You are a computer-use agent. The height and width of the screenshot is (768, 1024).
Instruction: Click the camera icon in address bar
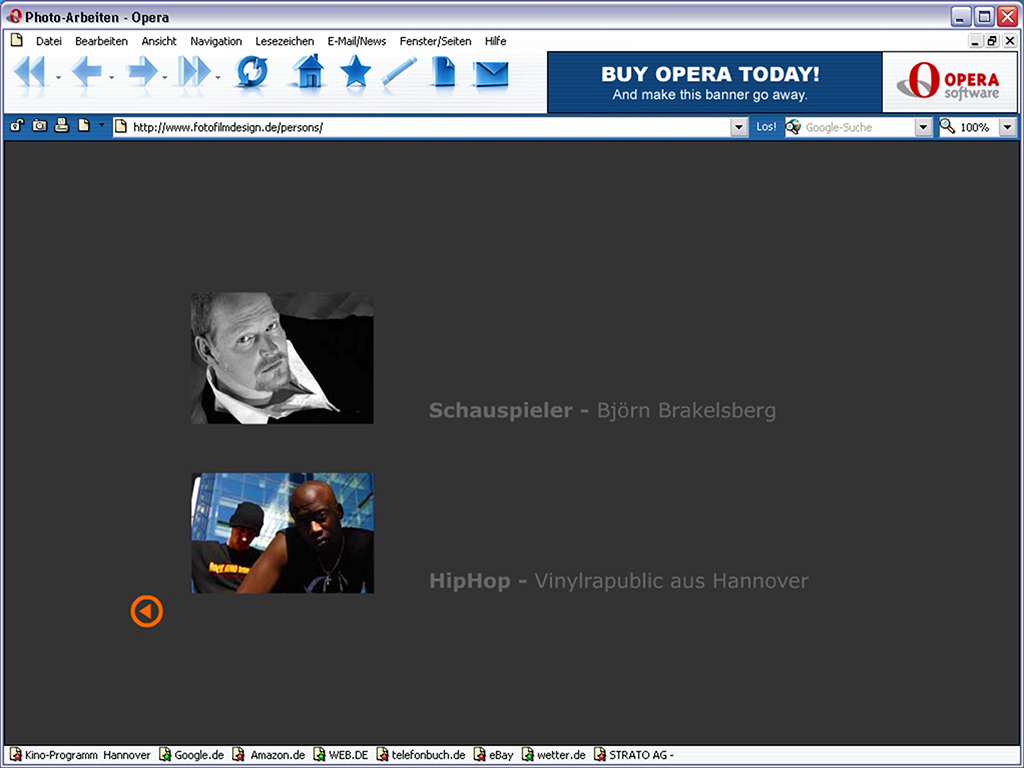(39, 125)
